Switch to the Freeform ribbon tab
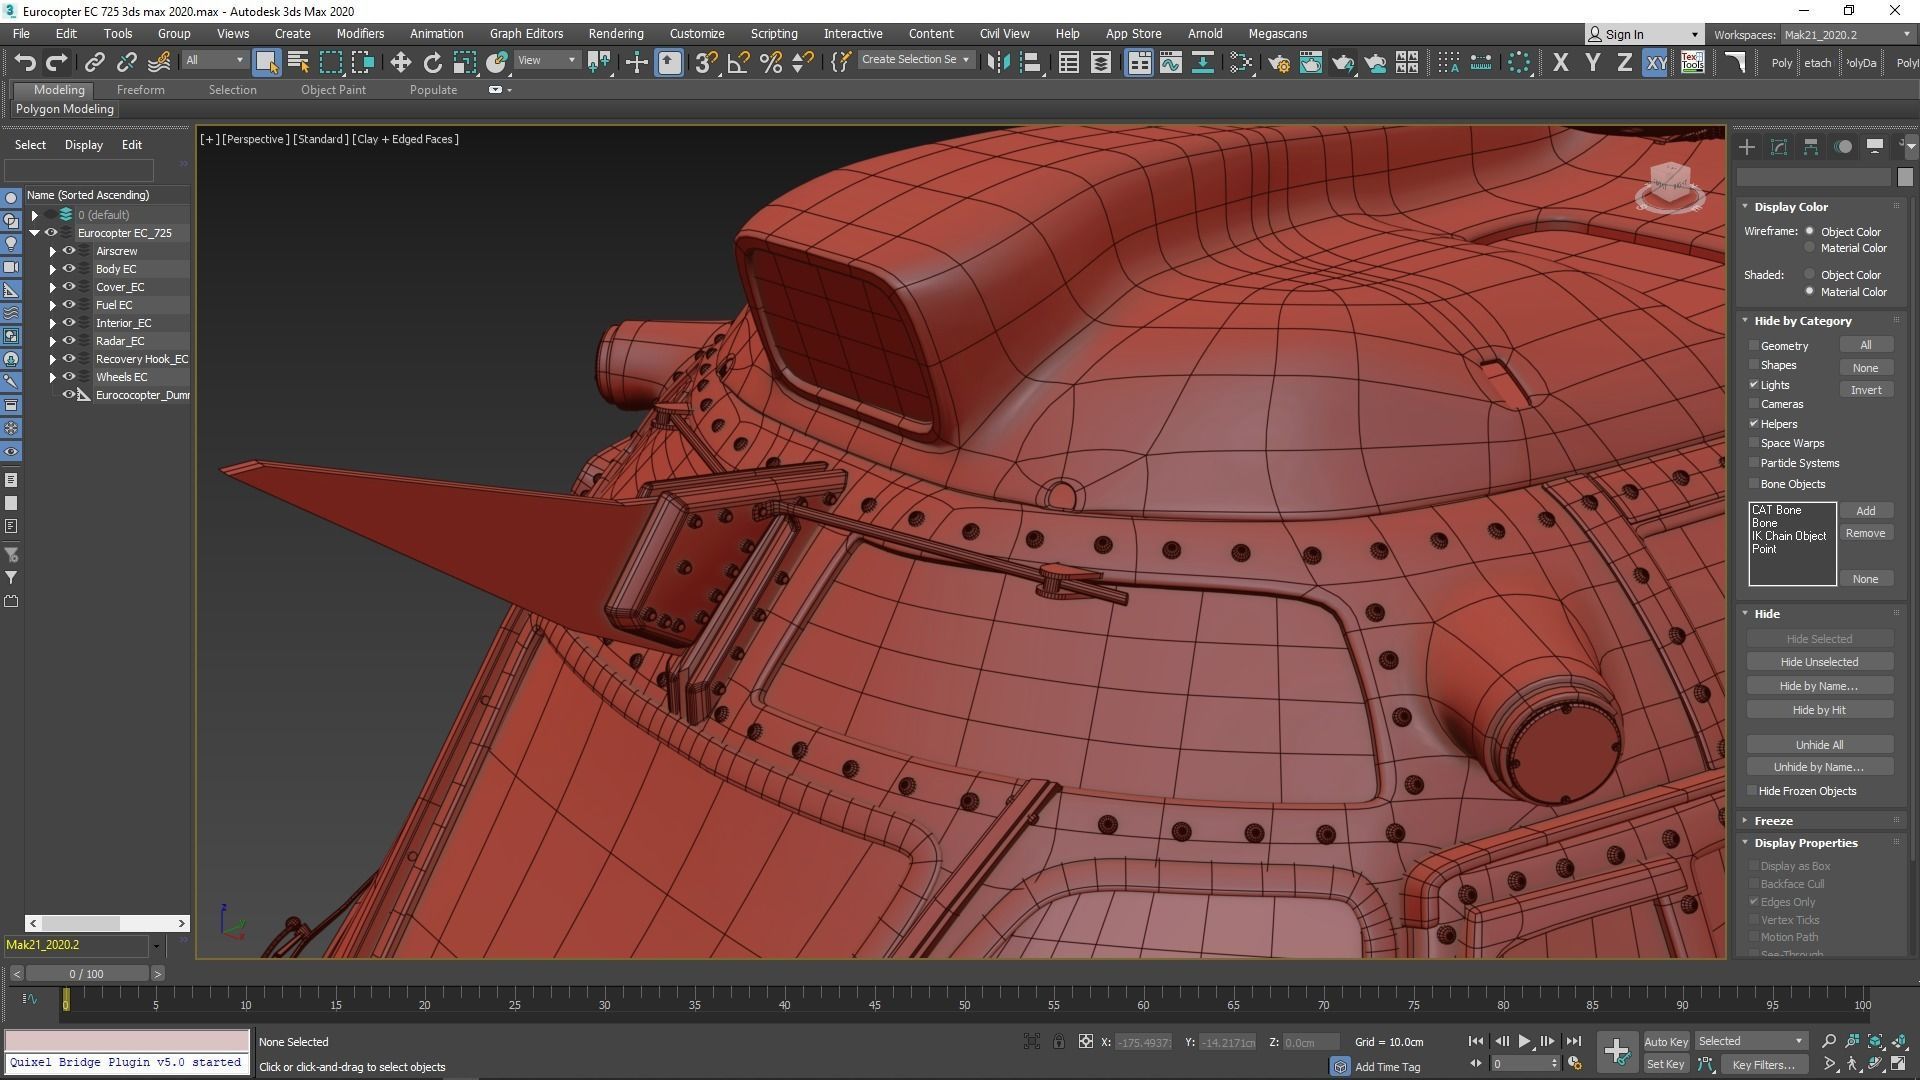Screen dimensions: 1920x1080 click(x=140, y=90)
